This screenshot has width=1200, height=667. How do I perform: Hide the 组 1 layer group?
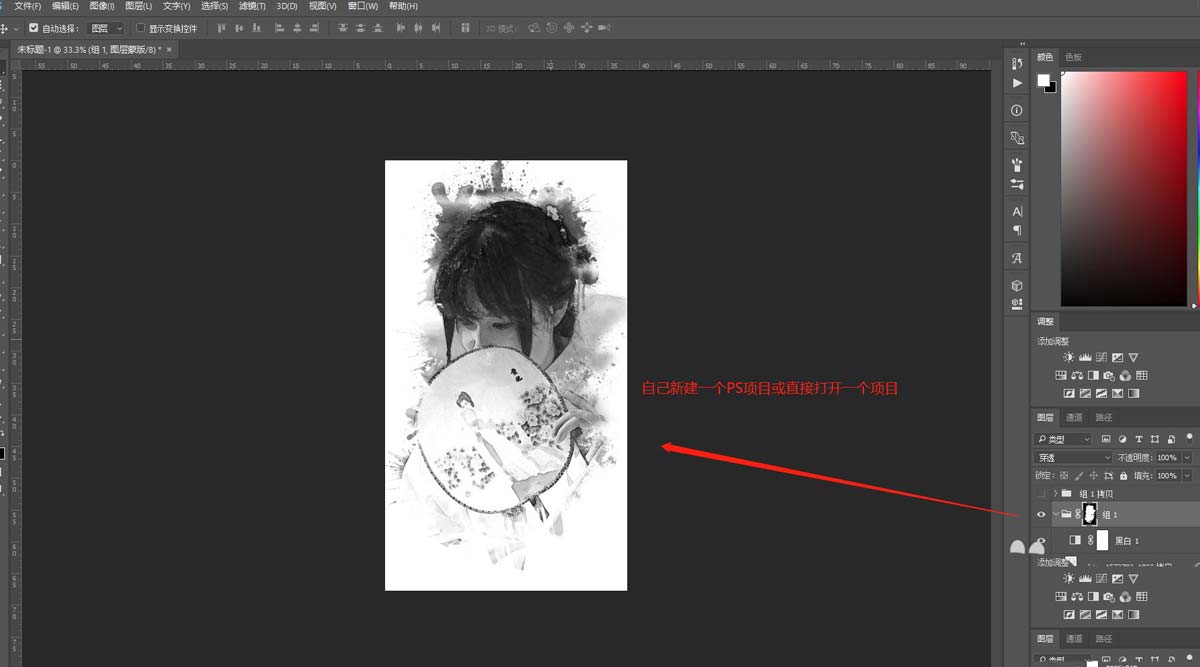[1041, 514]
